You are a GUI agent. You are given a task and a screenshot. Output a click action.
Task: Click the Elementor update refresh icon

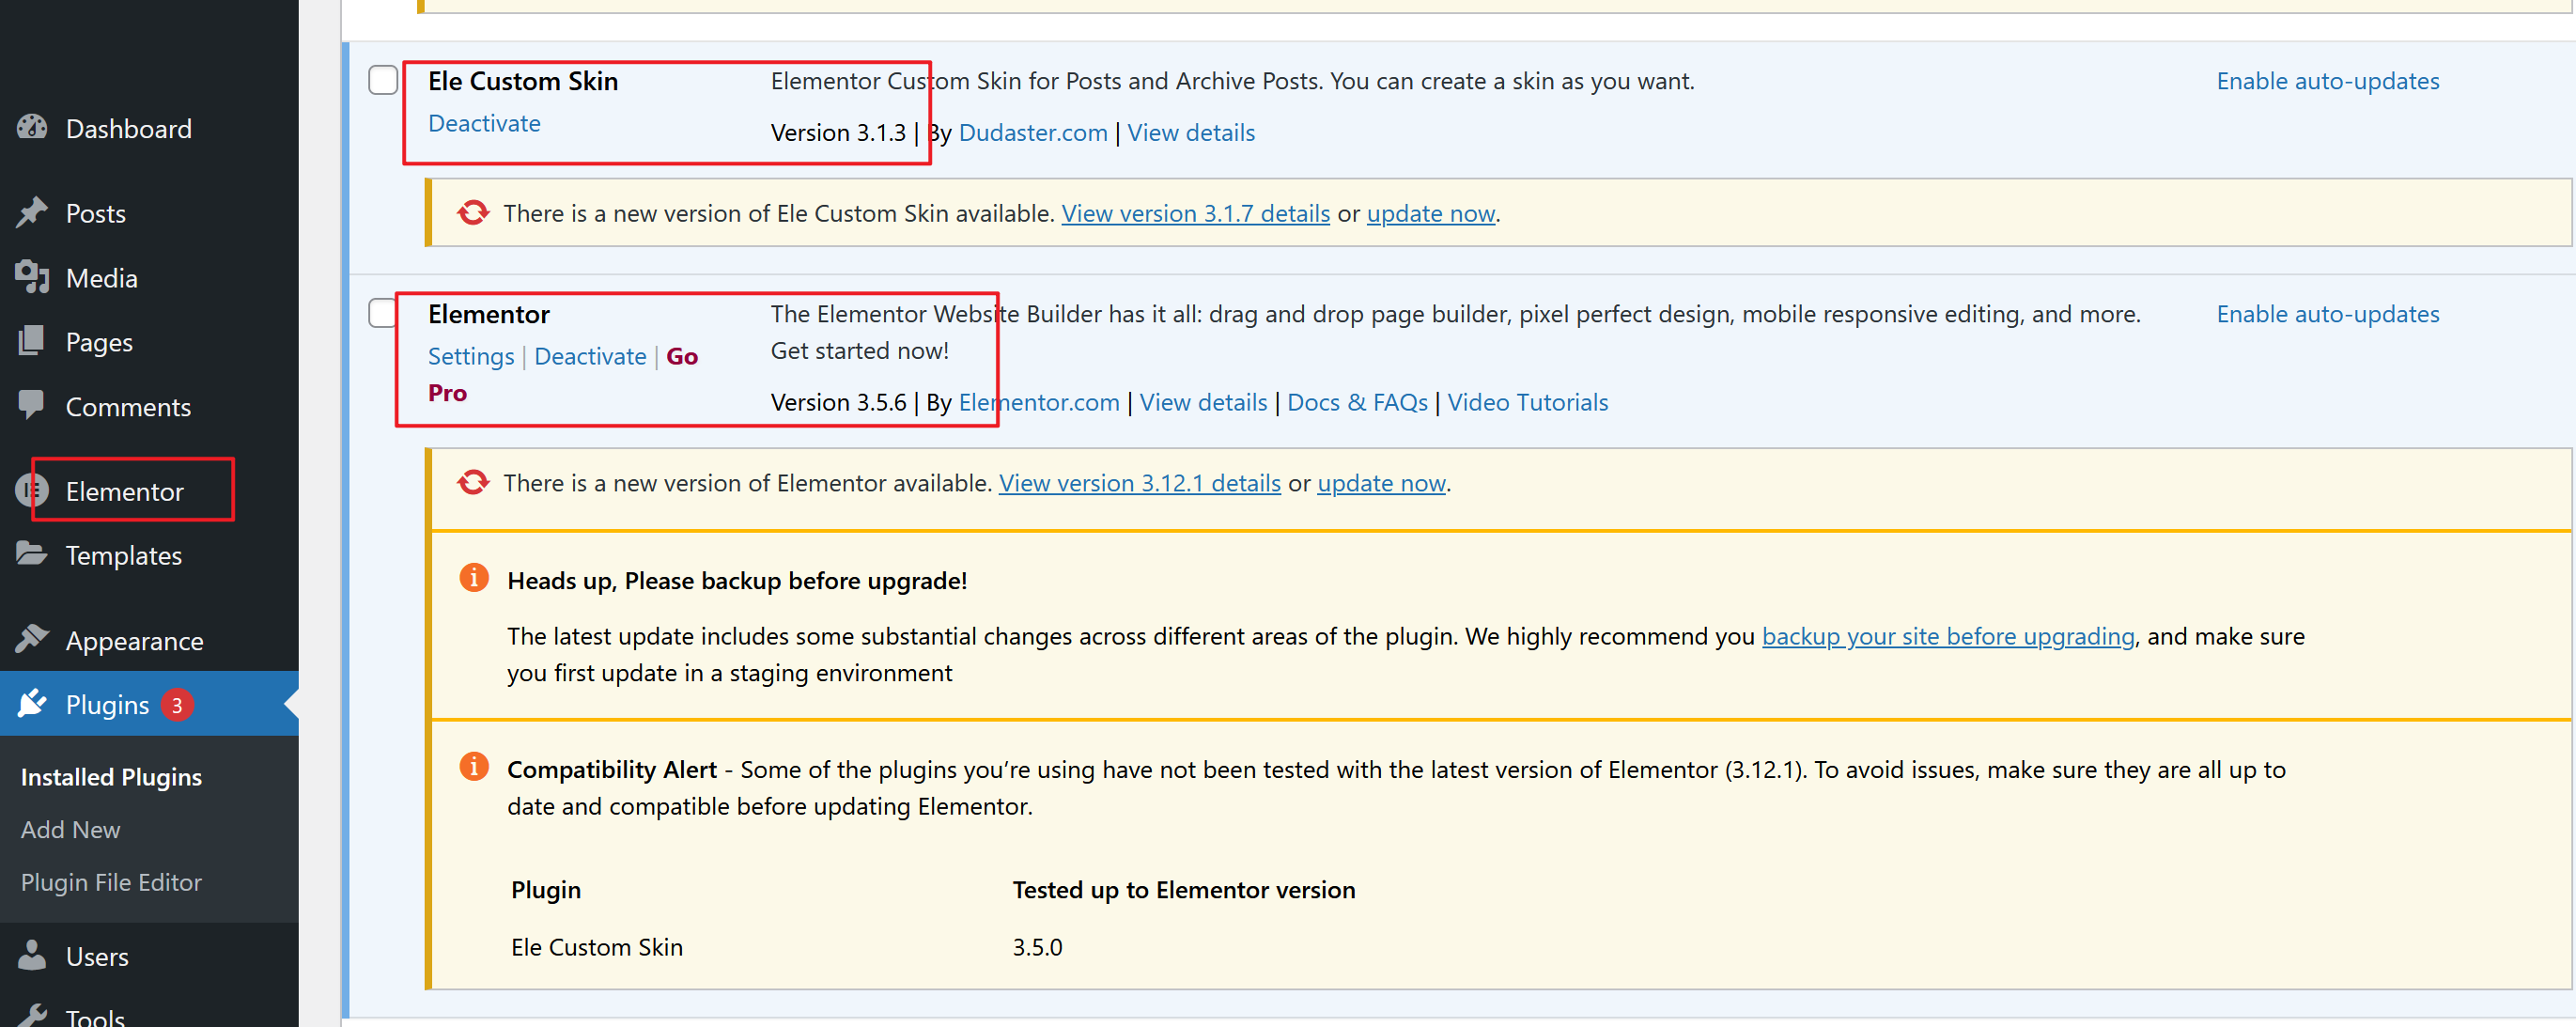coord(473,483)
